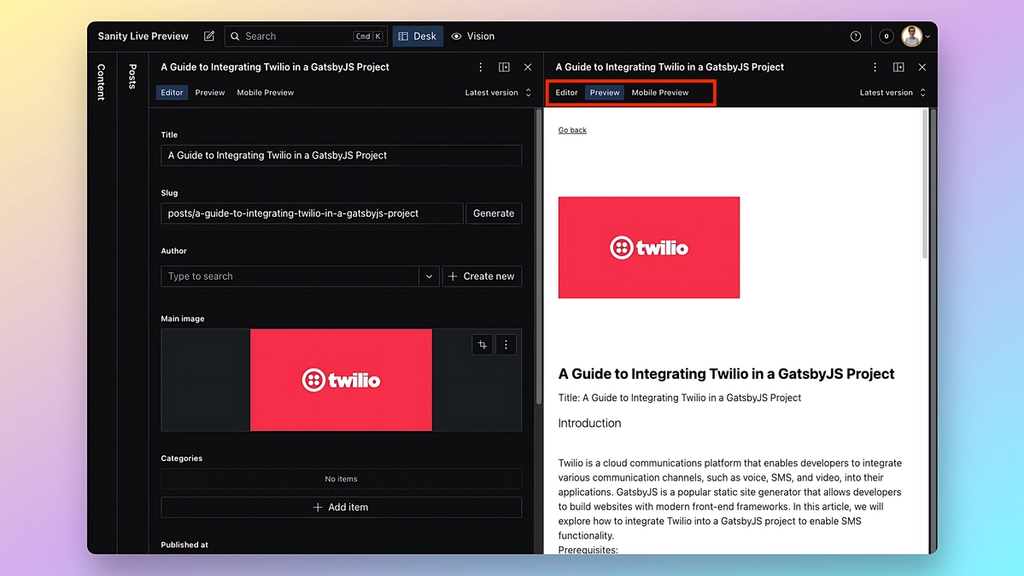Open the Desk tool
Image resolution: width=1024 pixels, height=576 pixels.
tap(417, 36)
